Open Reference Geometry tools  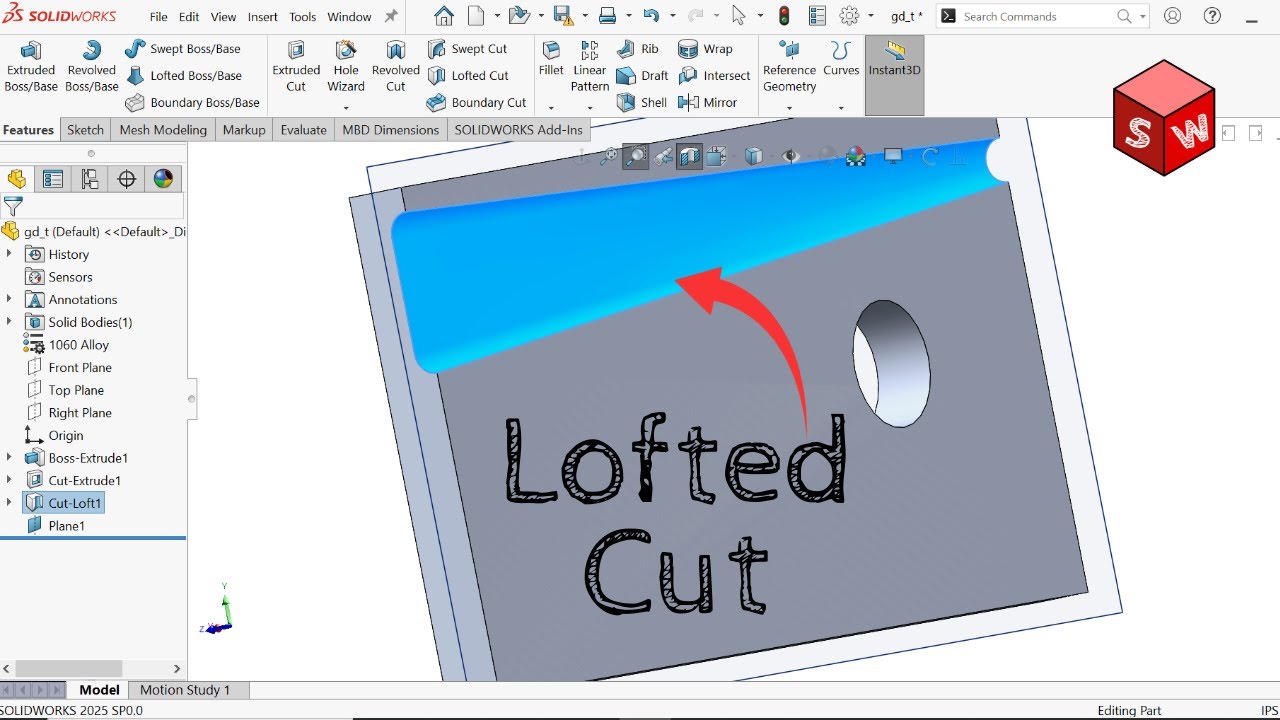(x=789, y=66)
